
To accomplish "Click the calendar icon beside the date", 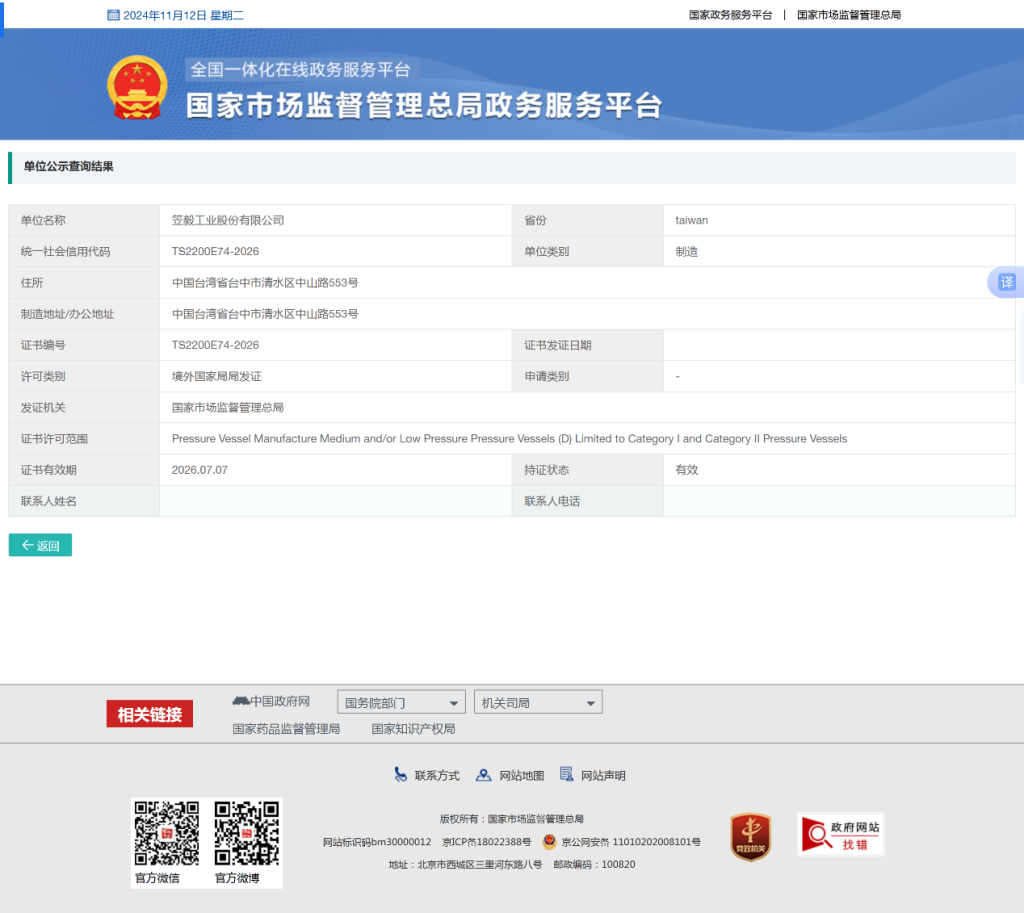I will pyautogui.click(x=113, y=15).
